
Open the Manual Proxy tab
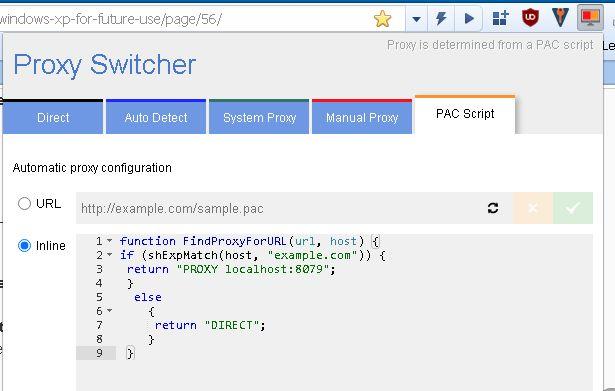(x=362, y=117)
